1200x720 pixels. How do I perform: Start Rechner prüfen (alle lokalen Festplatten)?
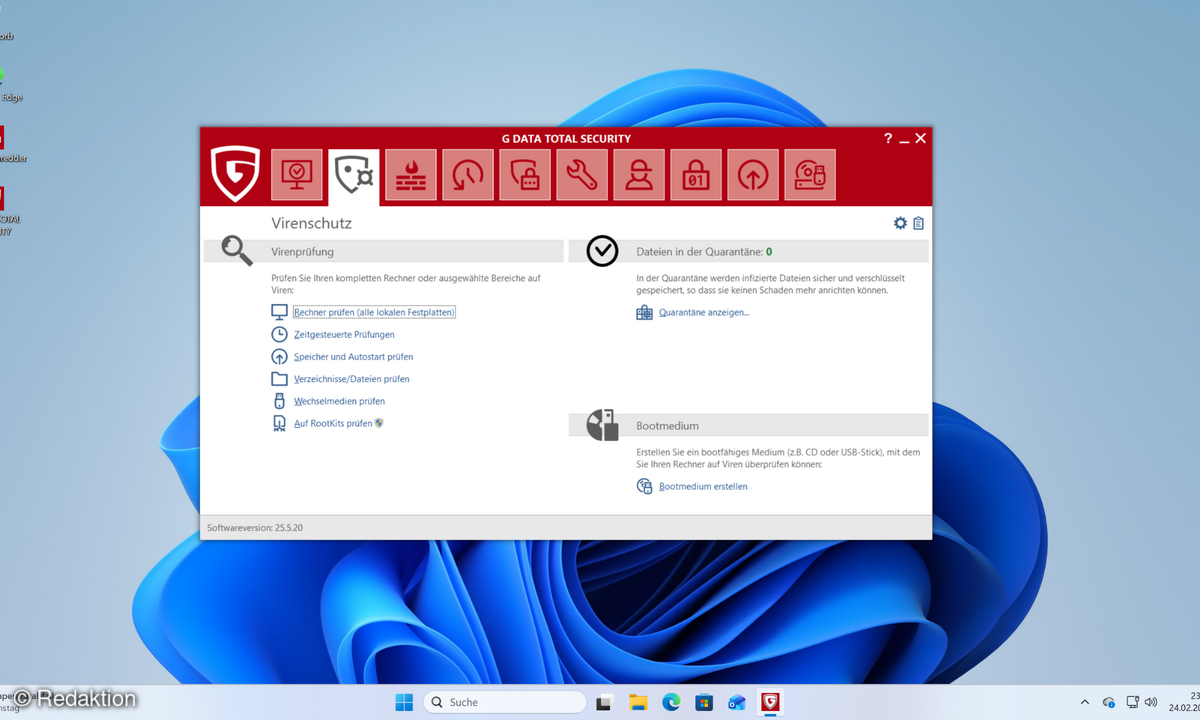(373, 311)
